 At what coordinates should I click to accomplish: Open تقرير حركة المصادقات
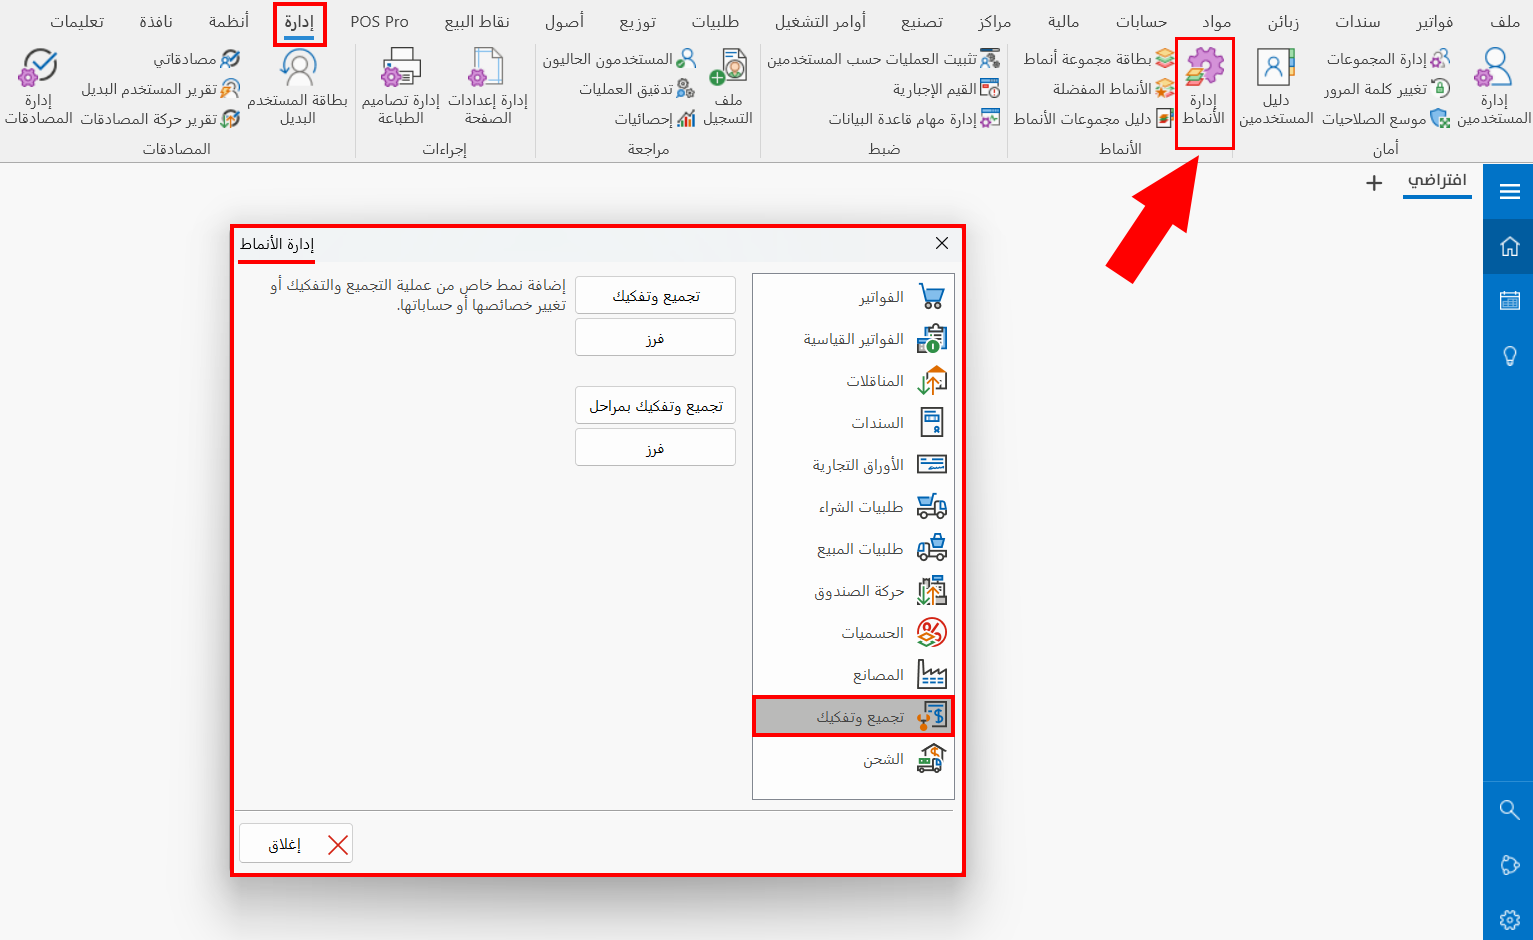160,119
